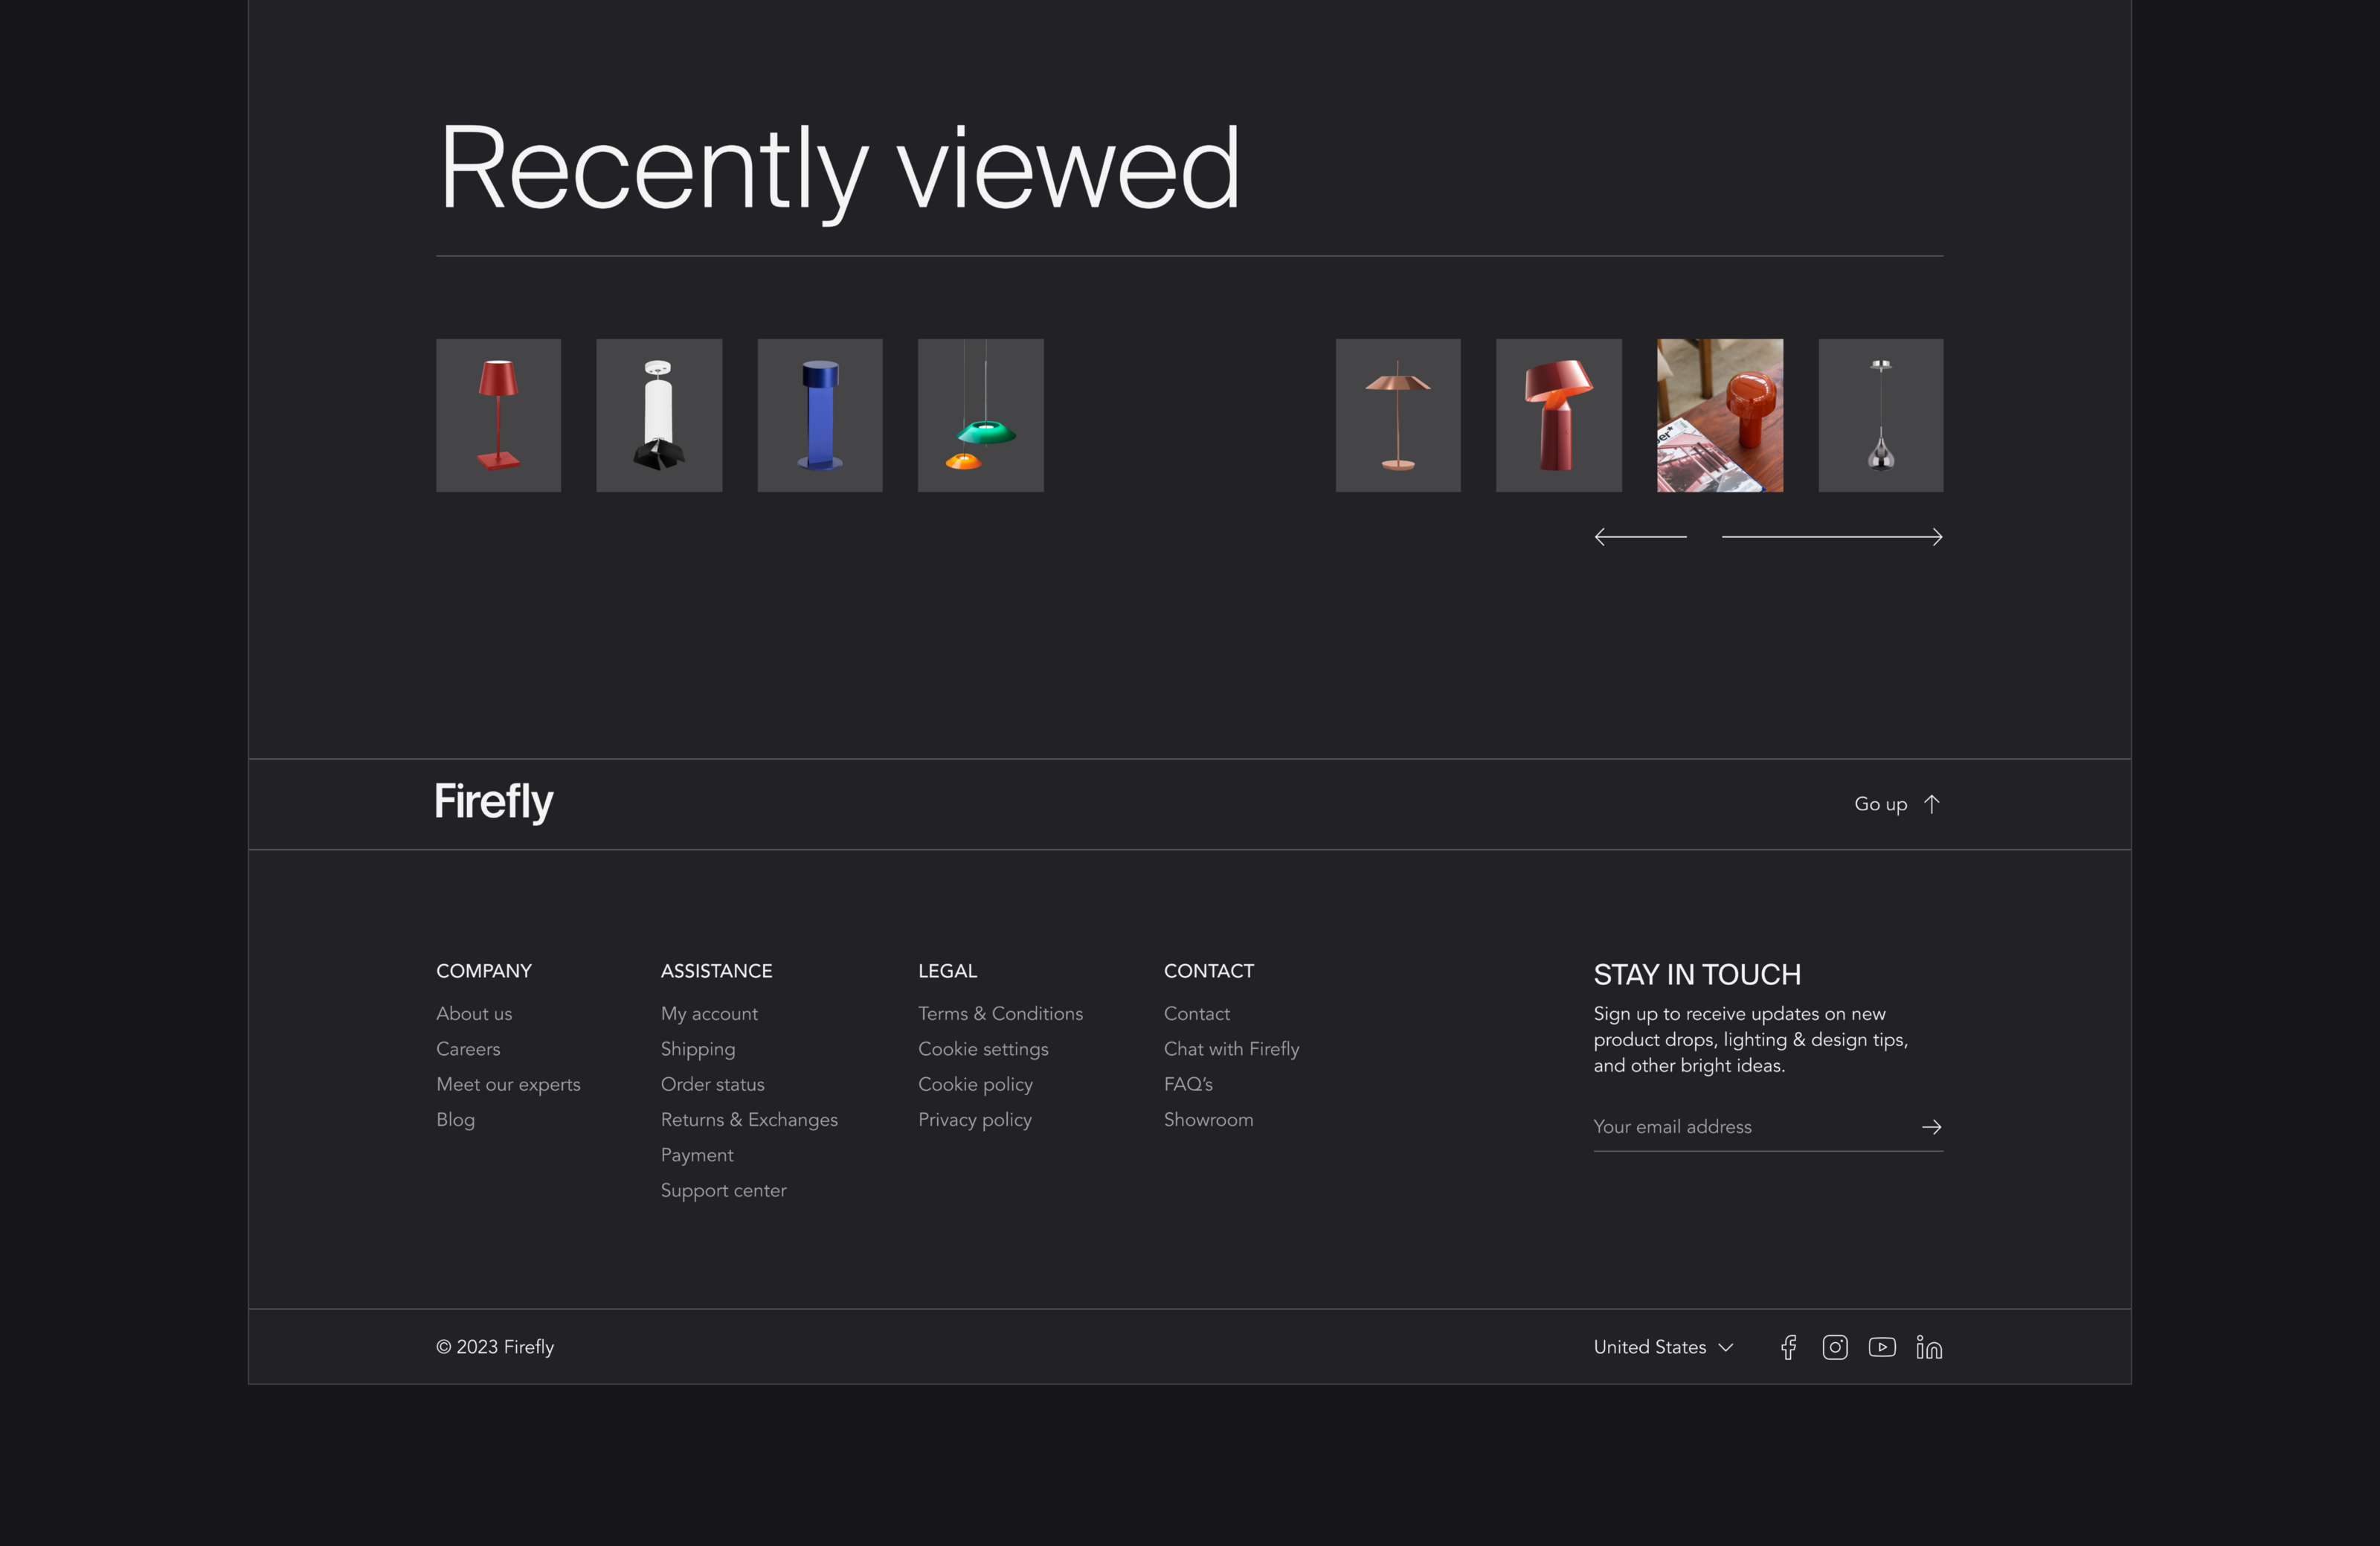Viewport: 2380px width, 1546px height.
Task: Select the red table lamp thumbnail
Action: pos(498,415)
